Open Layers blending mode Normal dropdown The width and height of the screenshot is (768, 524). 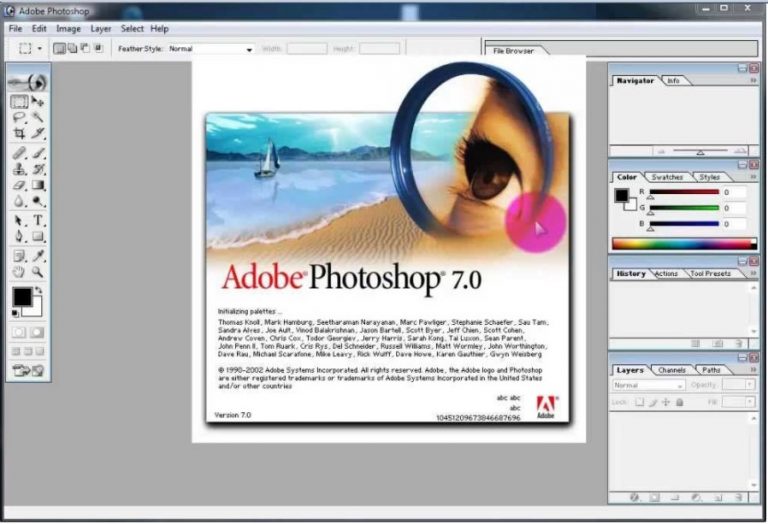click(648, 385)
